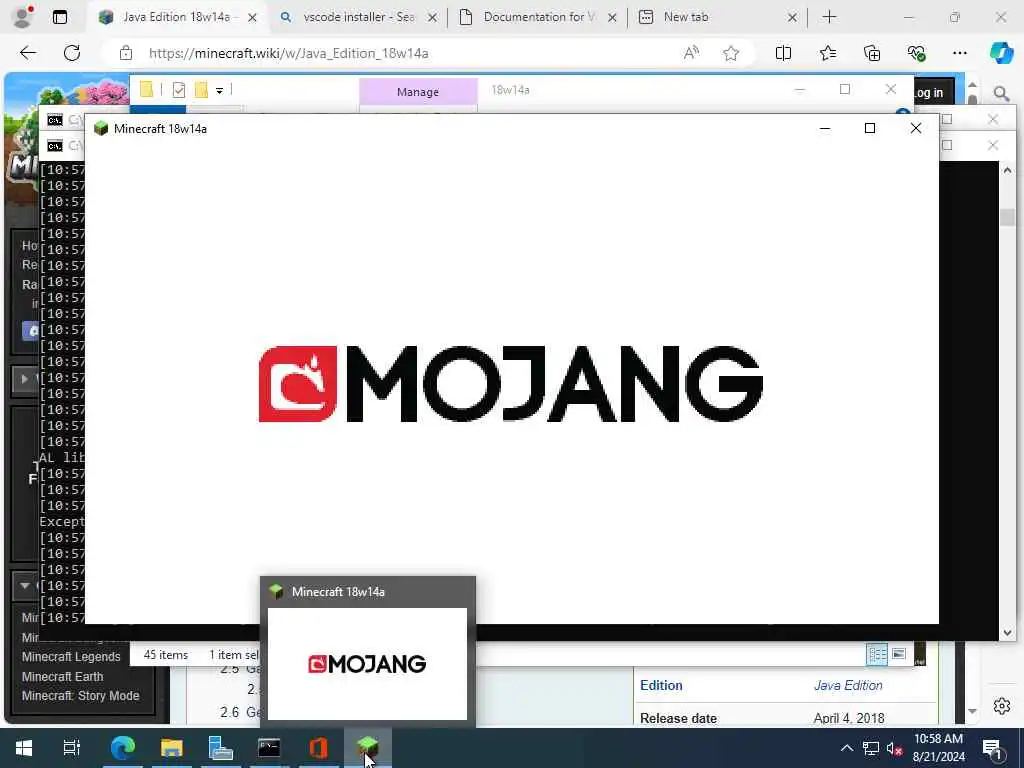Minimize the Minecraft 18w14a window
1024x768 pixels.
[x=825, y=129]
